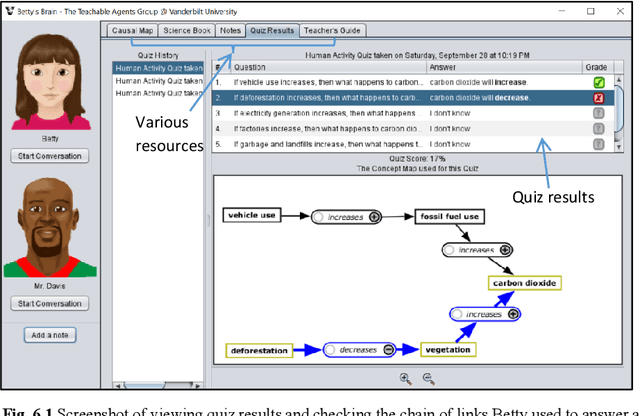The image size is (640, 416).
Task: Select the carbon dioxide concept node
Action: tap(523, 283)
